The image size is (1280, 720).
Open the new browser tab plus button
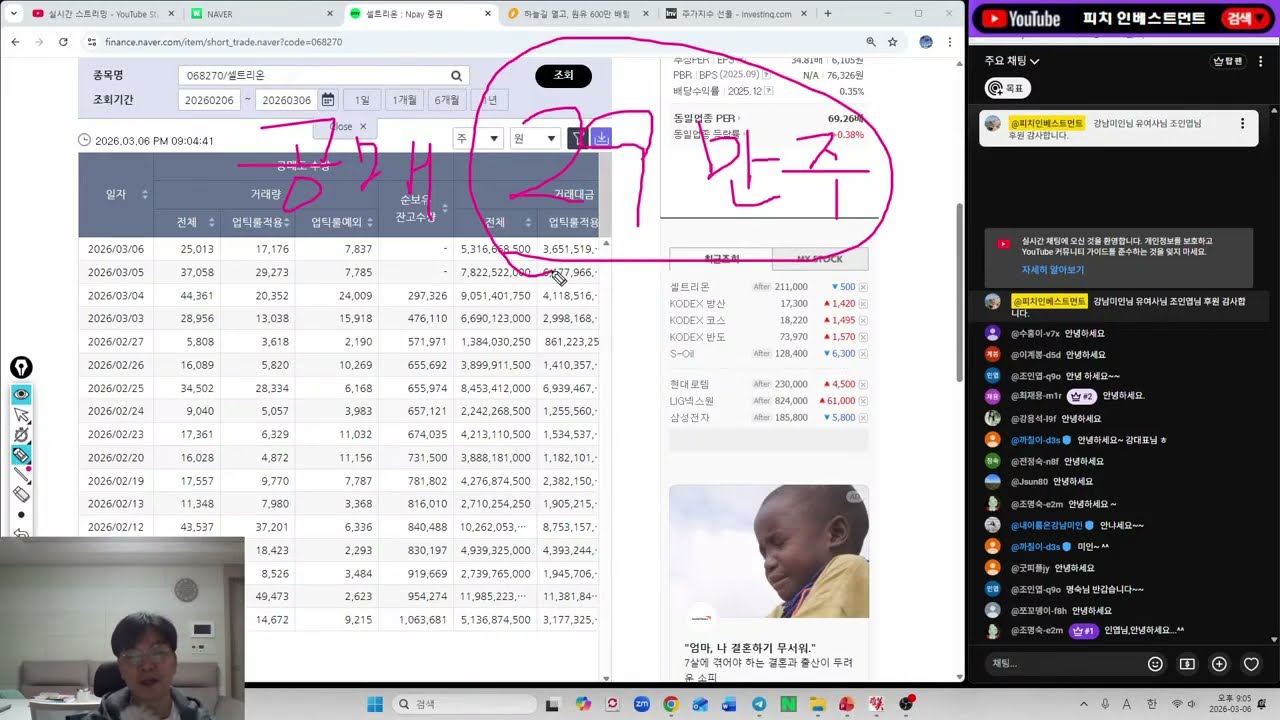tap(827, 14)
